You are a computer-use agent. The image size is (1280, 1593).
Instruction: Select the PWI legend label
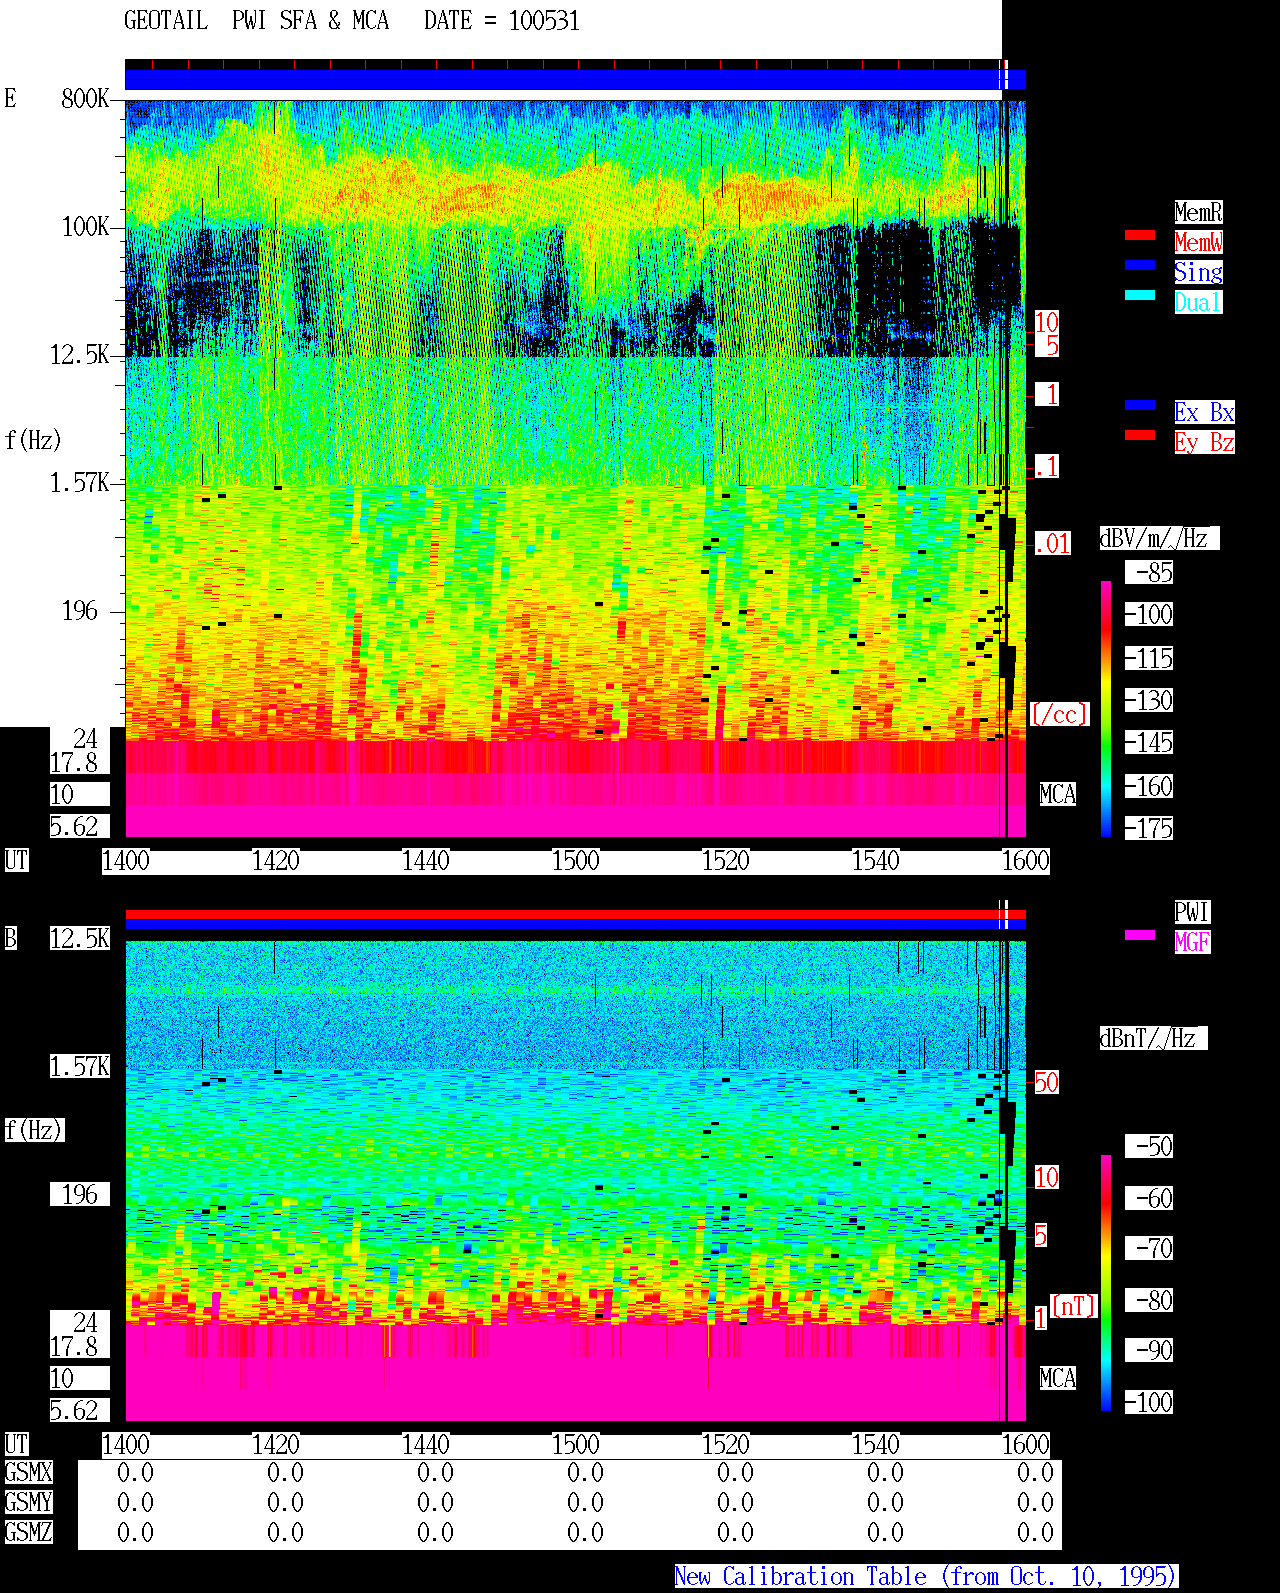pyautogui.click(x=1192, y=912)
